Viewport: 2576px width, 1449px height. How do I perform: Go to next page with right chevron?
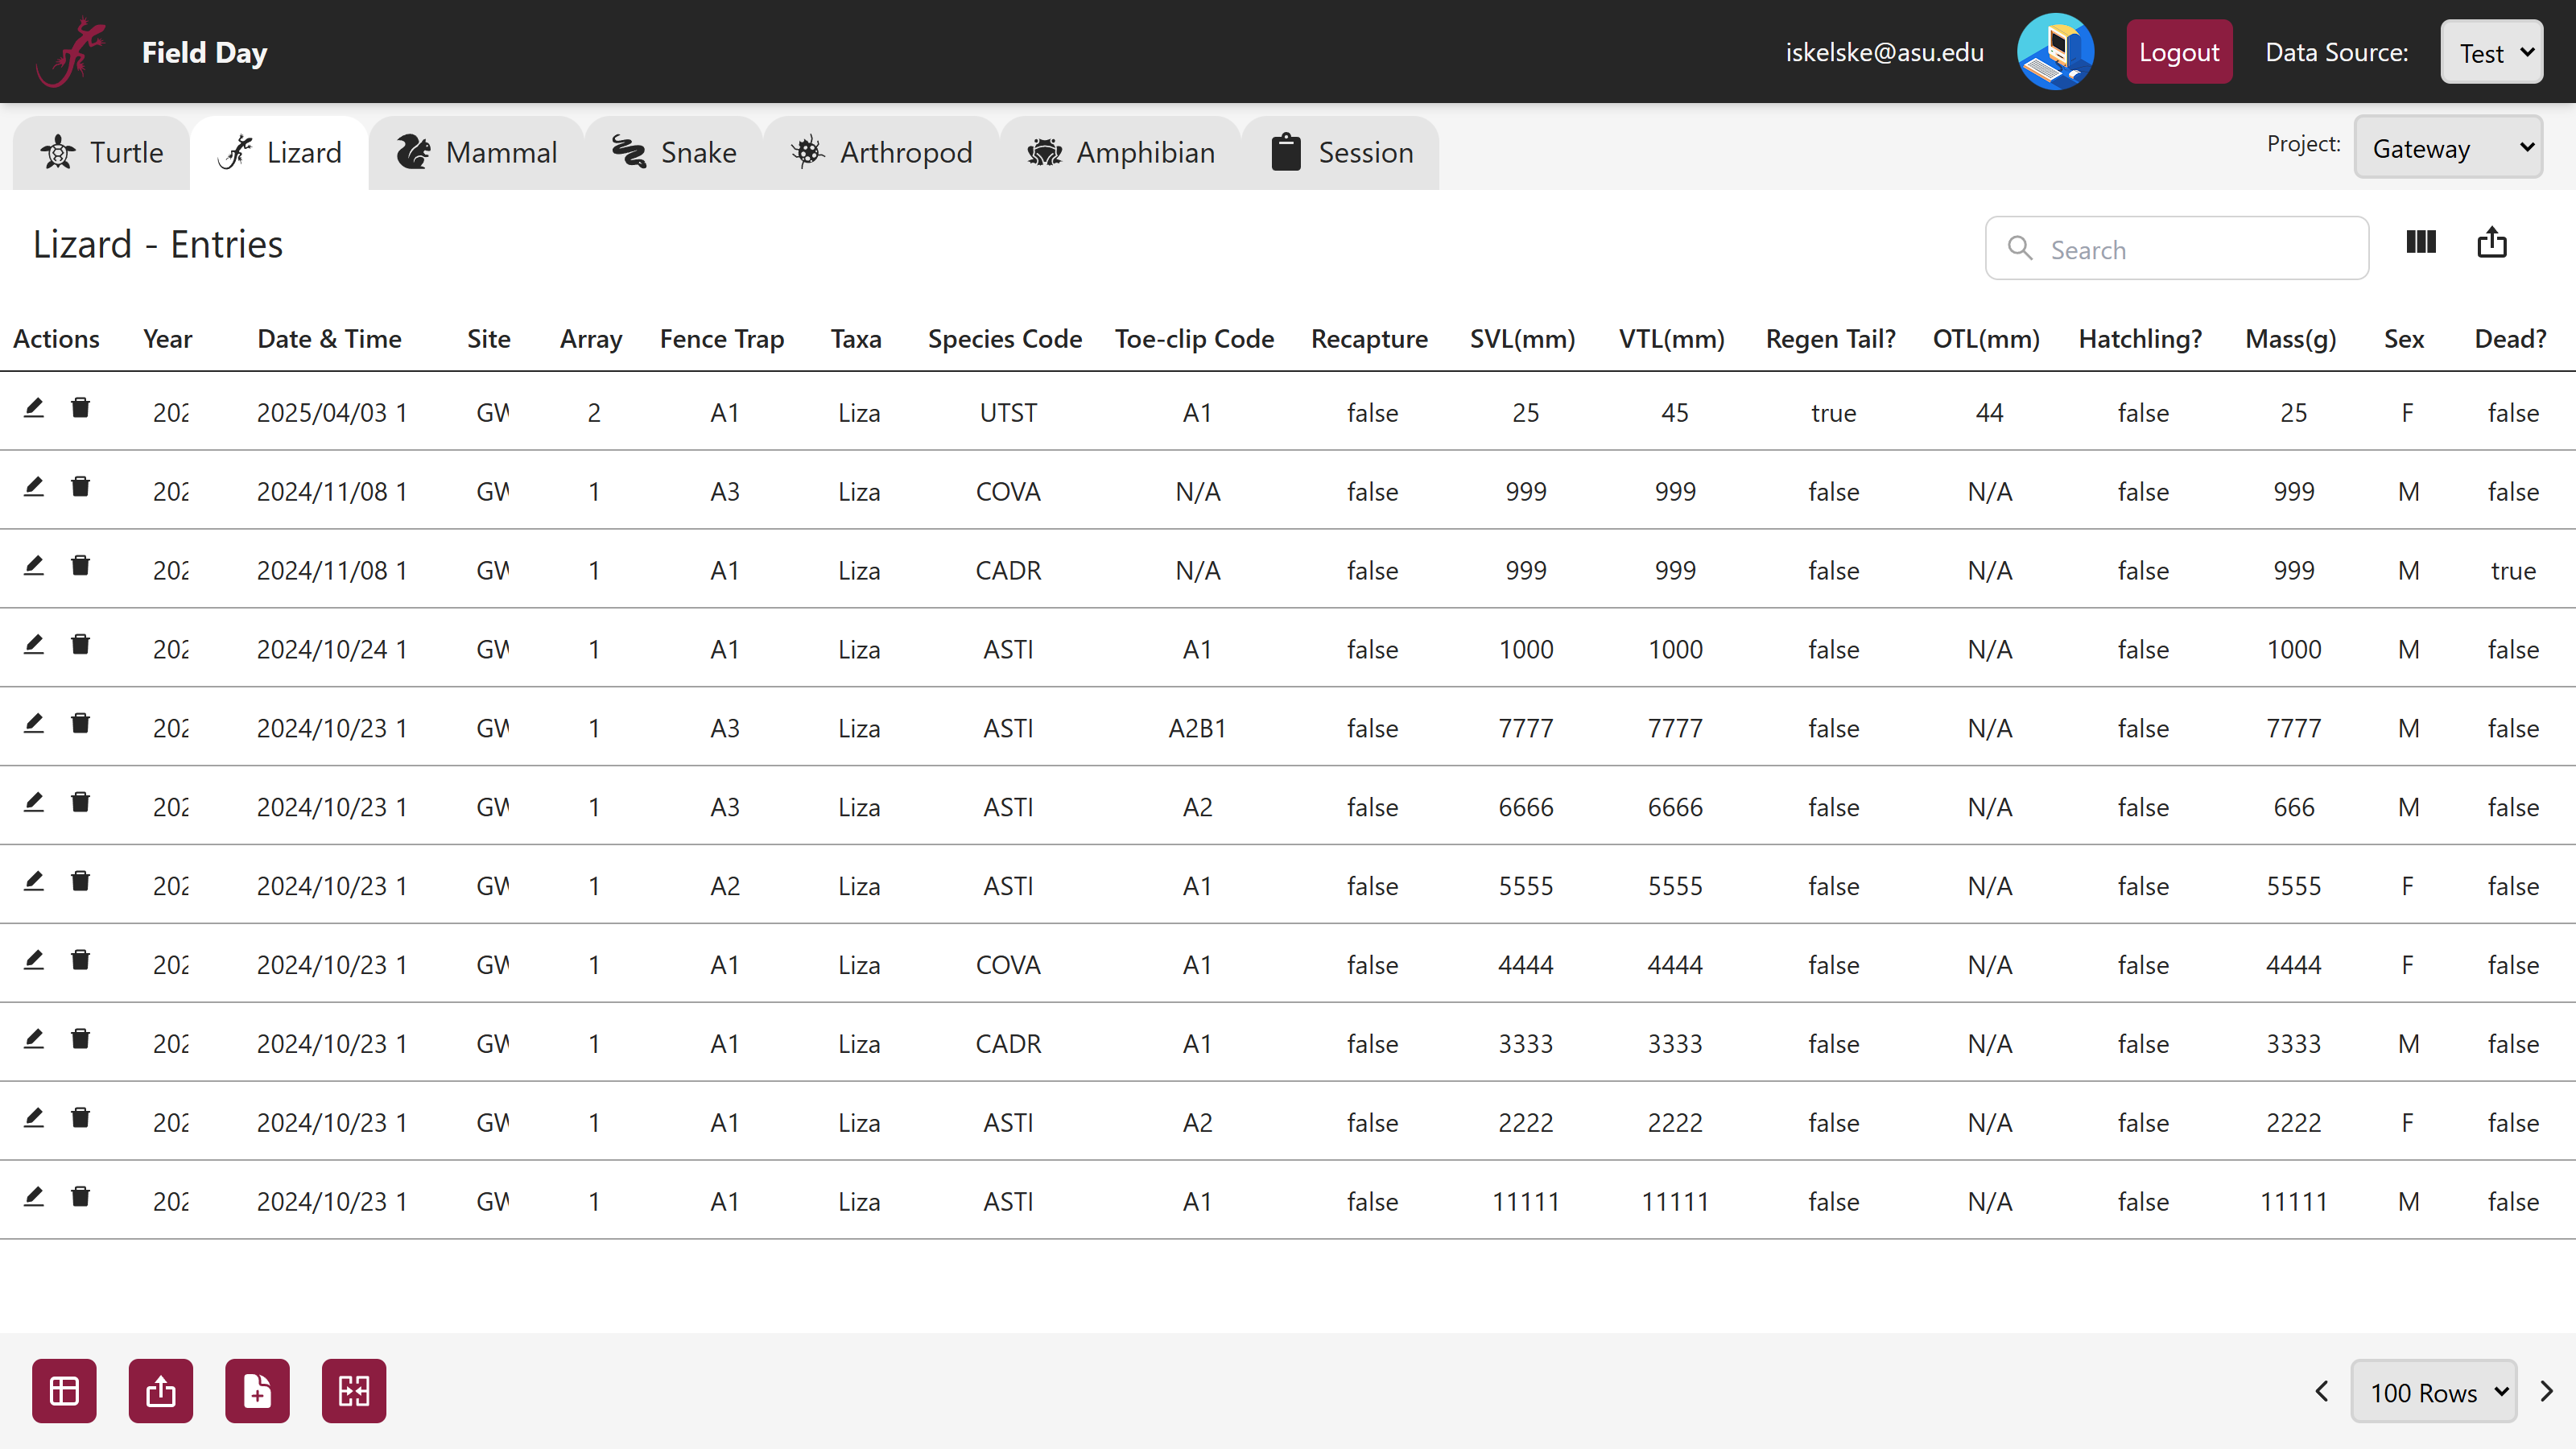coord(2546,1391)
